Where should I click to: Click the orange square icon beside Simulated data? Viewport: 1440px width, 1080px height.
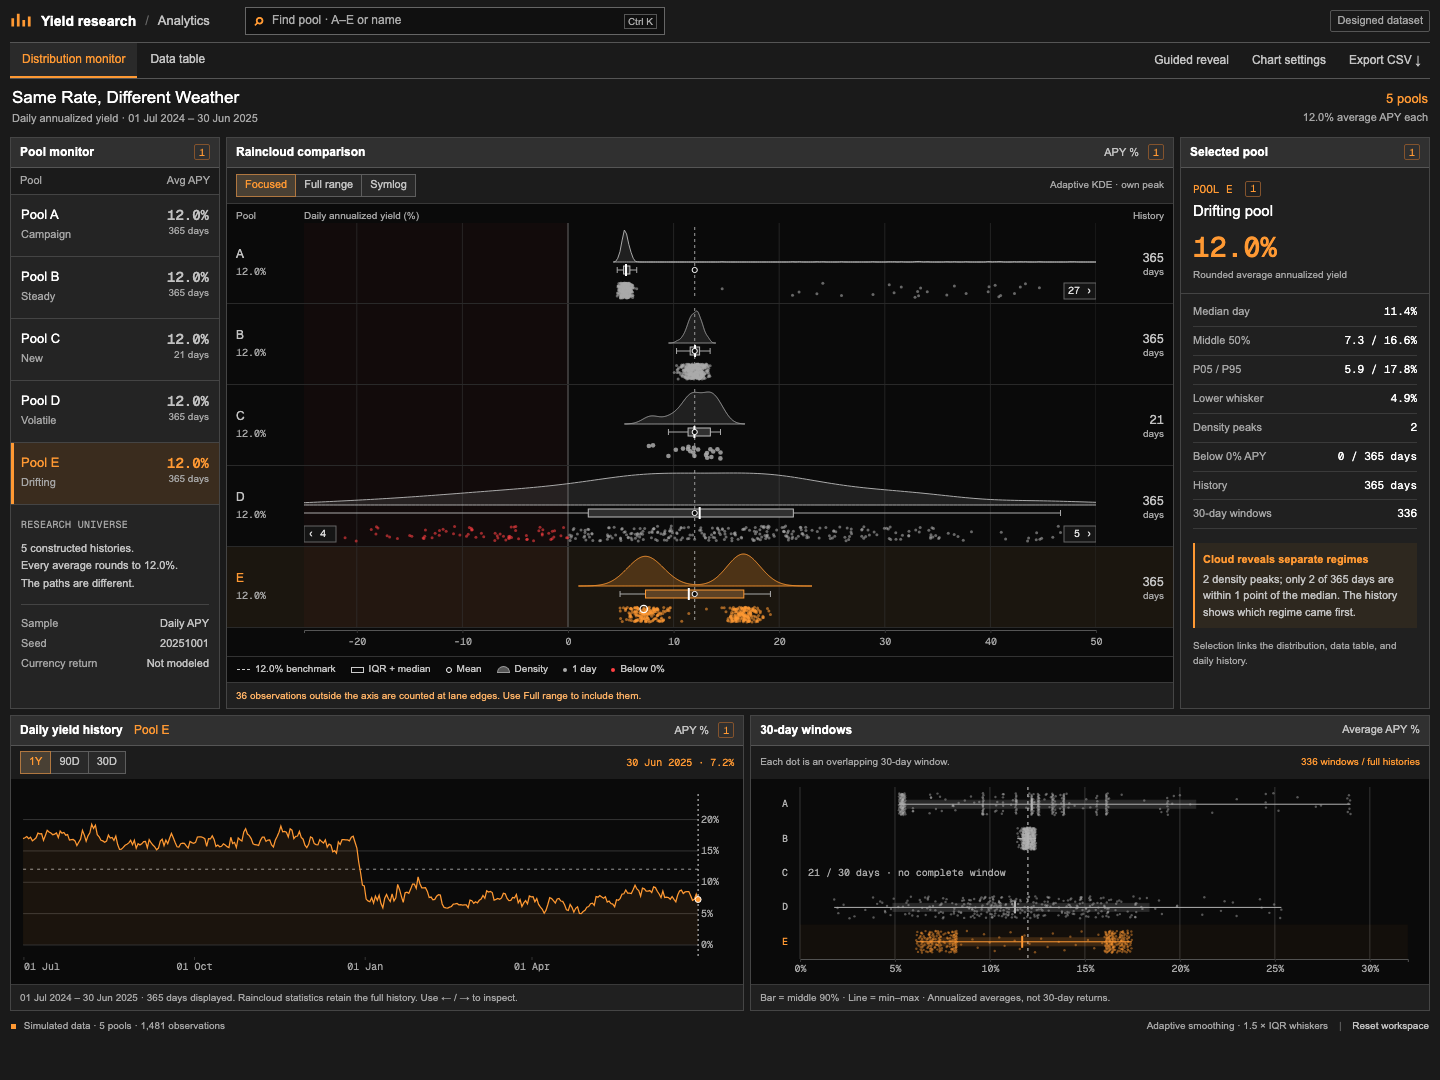14,1026
